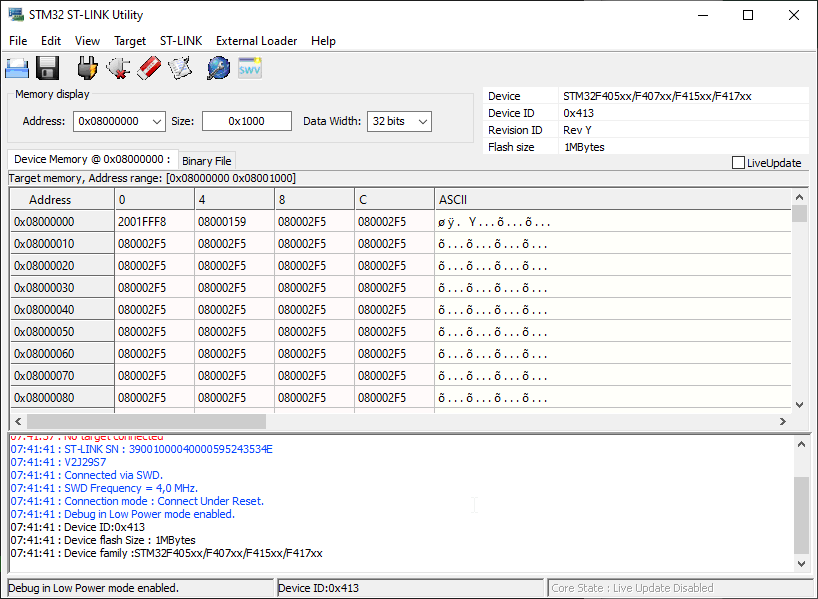Click memory table scroll left arrow

point(18,421)
